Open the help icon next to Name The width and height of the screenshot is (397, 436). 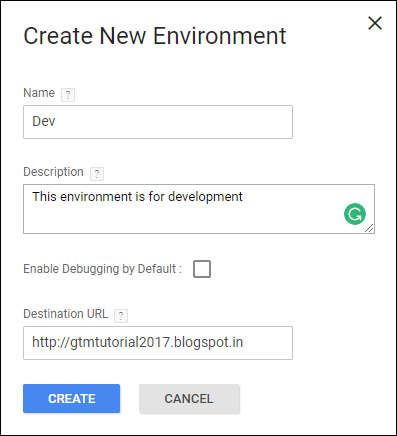tap(68, 95)
